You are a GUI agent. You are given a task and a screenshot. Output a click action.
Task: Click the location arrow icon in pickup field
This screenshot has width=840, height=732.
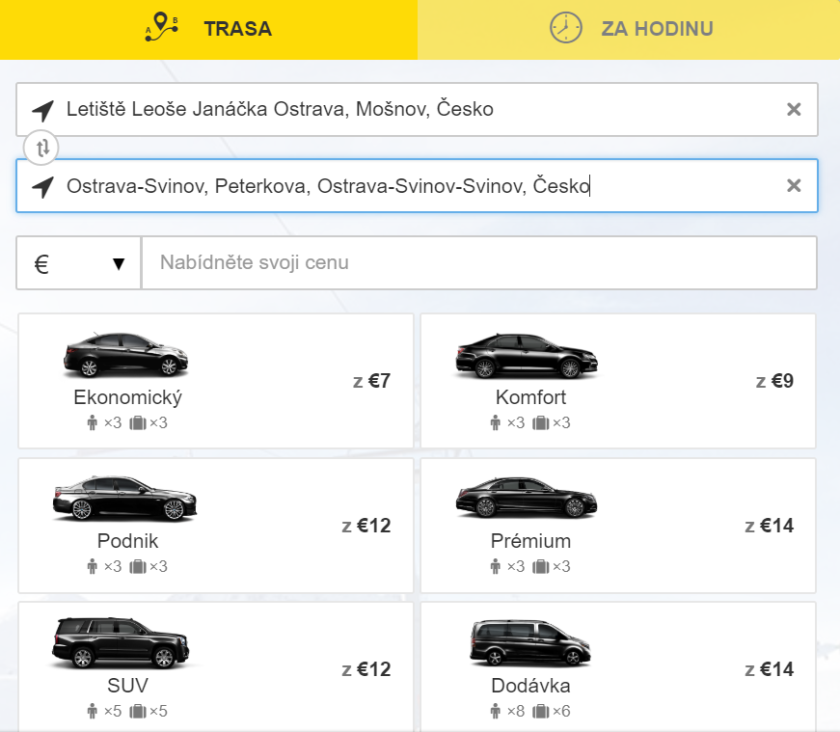pyautogui.click(x=42, y=110)
